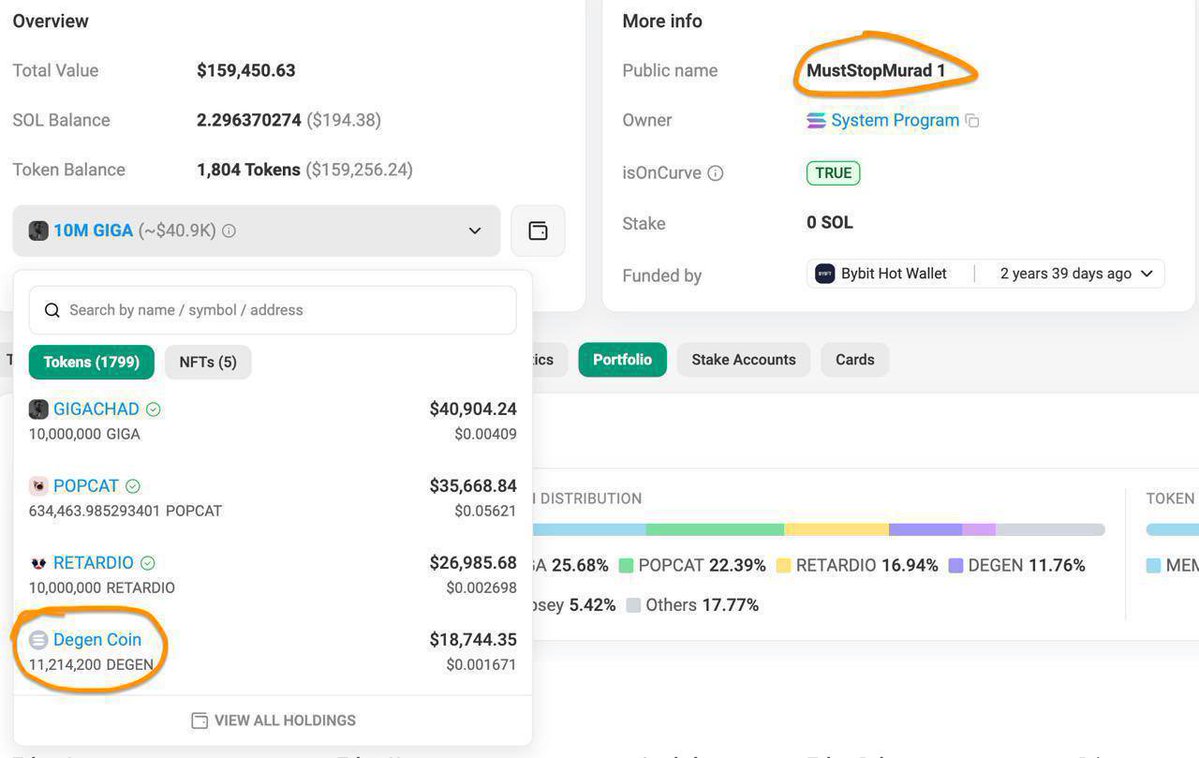The image size is (1199, 758).
Task: Click the isOnCurve info icon
Action: click(715, 173)
